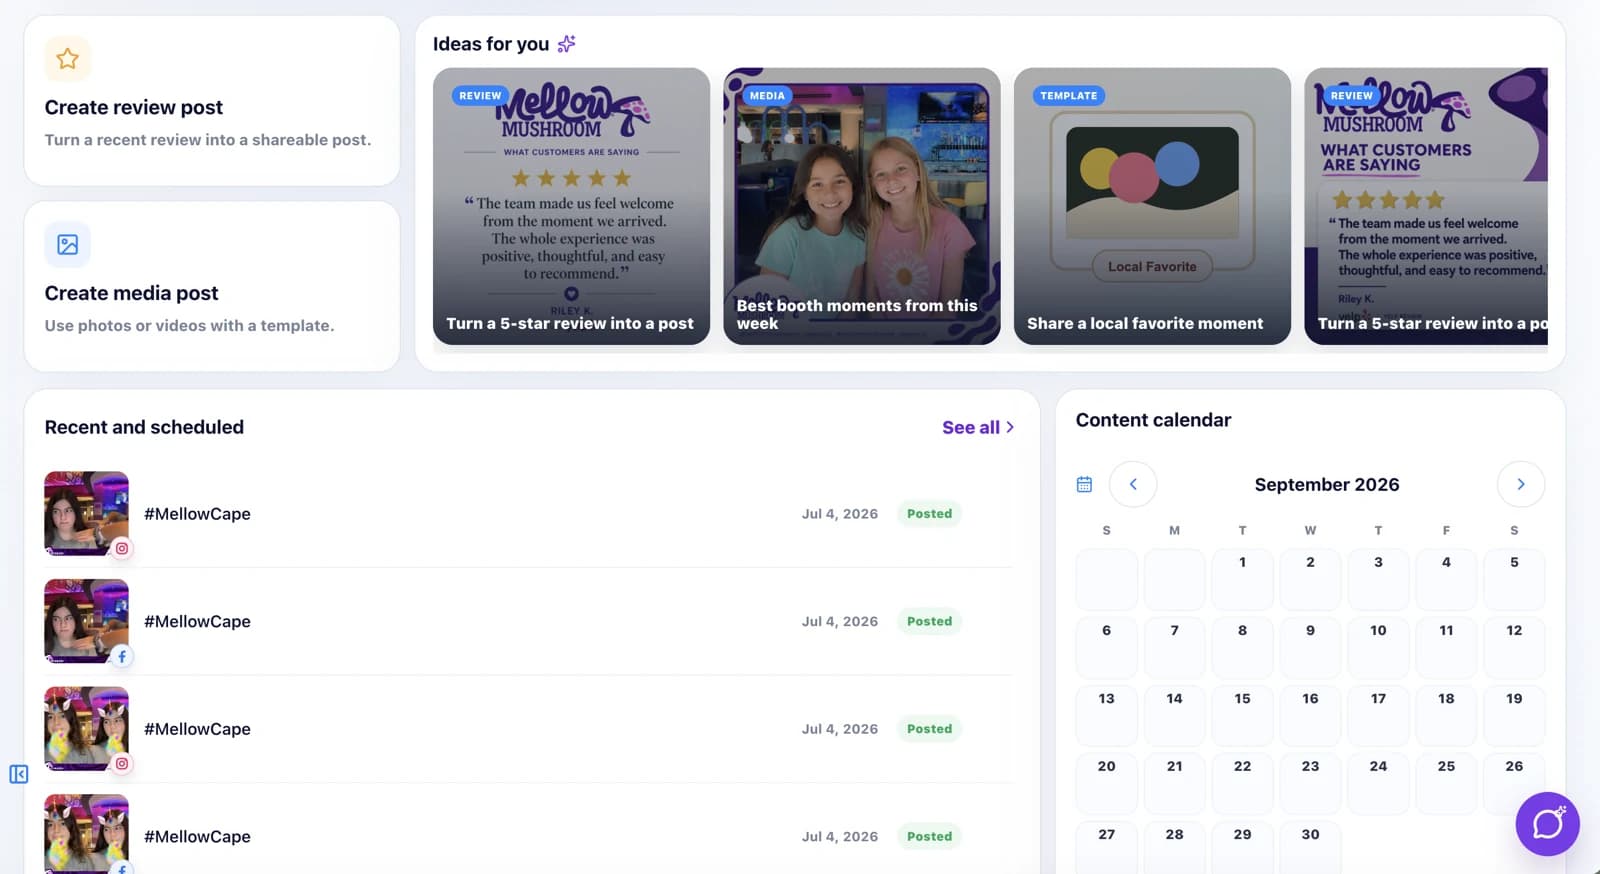The image size is (1600, 874).
Task: Select September 10 in the calendar
Action: tap(1378, 646)
